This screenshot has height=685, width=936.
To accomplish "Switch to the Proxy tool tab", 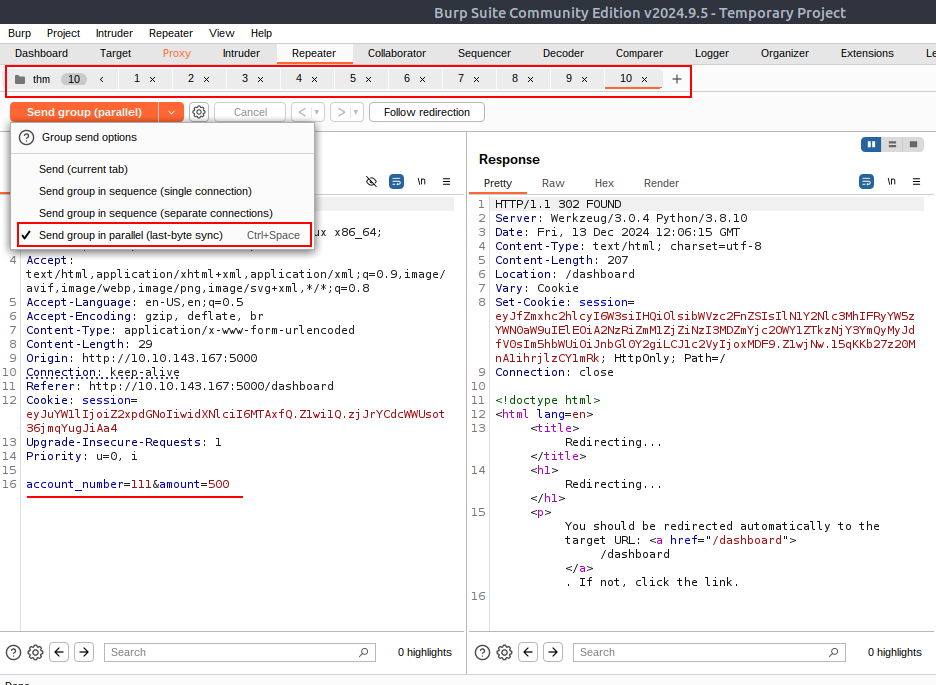I will coord(177,53).
